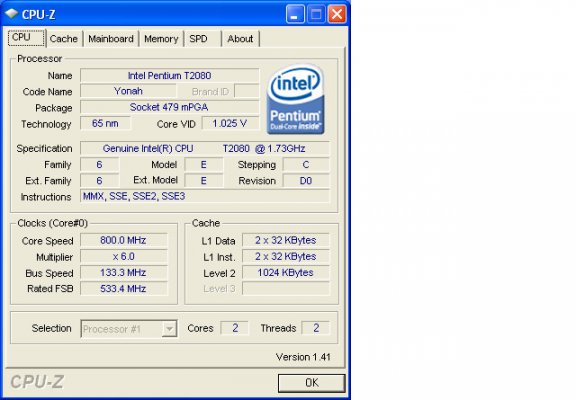
Task: Click the Processor group label
Action: click(40, 59)
